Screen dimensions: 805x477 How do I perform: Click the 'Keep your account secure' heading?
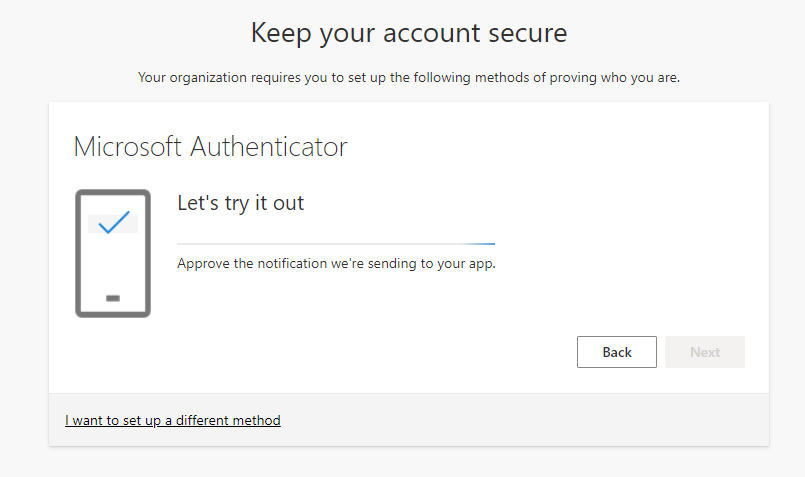point(409,33)
